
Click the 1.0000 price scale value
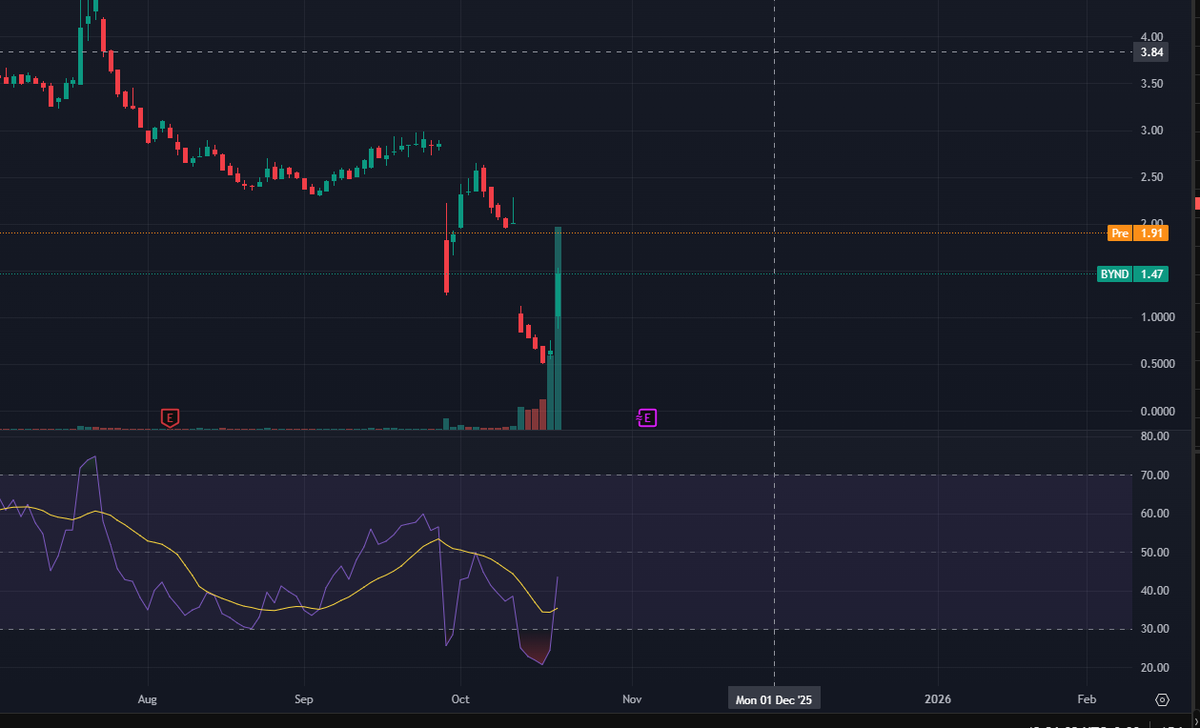pyautogui.click(x=1157, y=317)
